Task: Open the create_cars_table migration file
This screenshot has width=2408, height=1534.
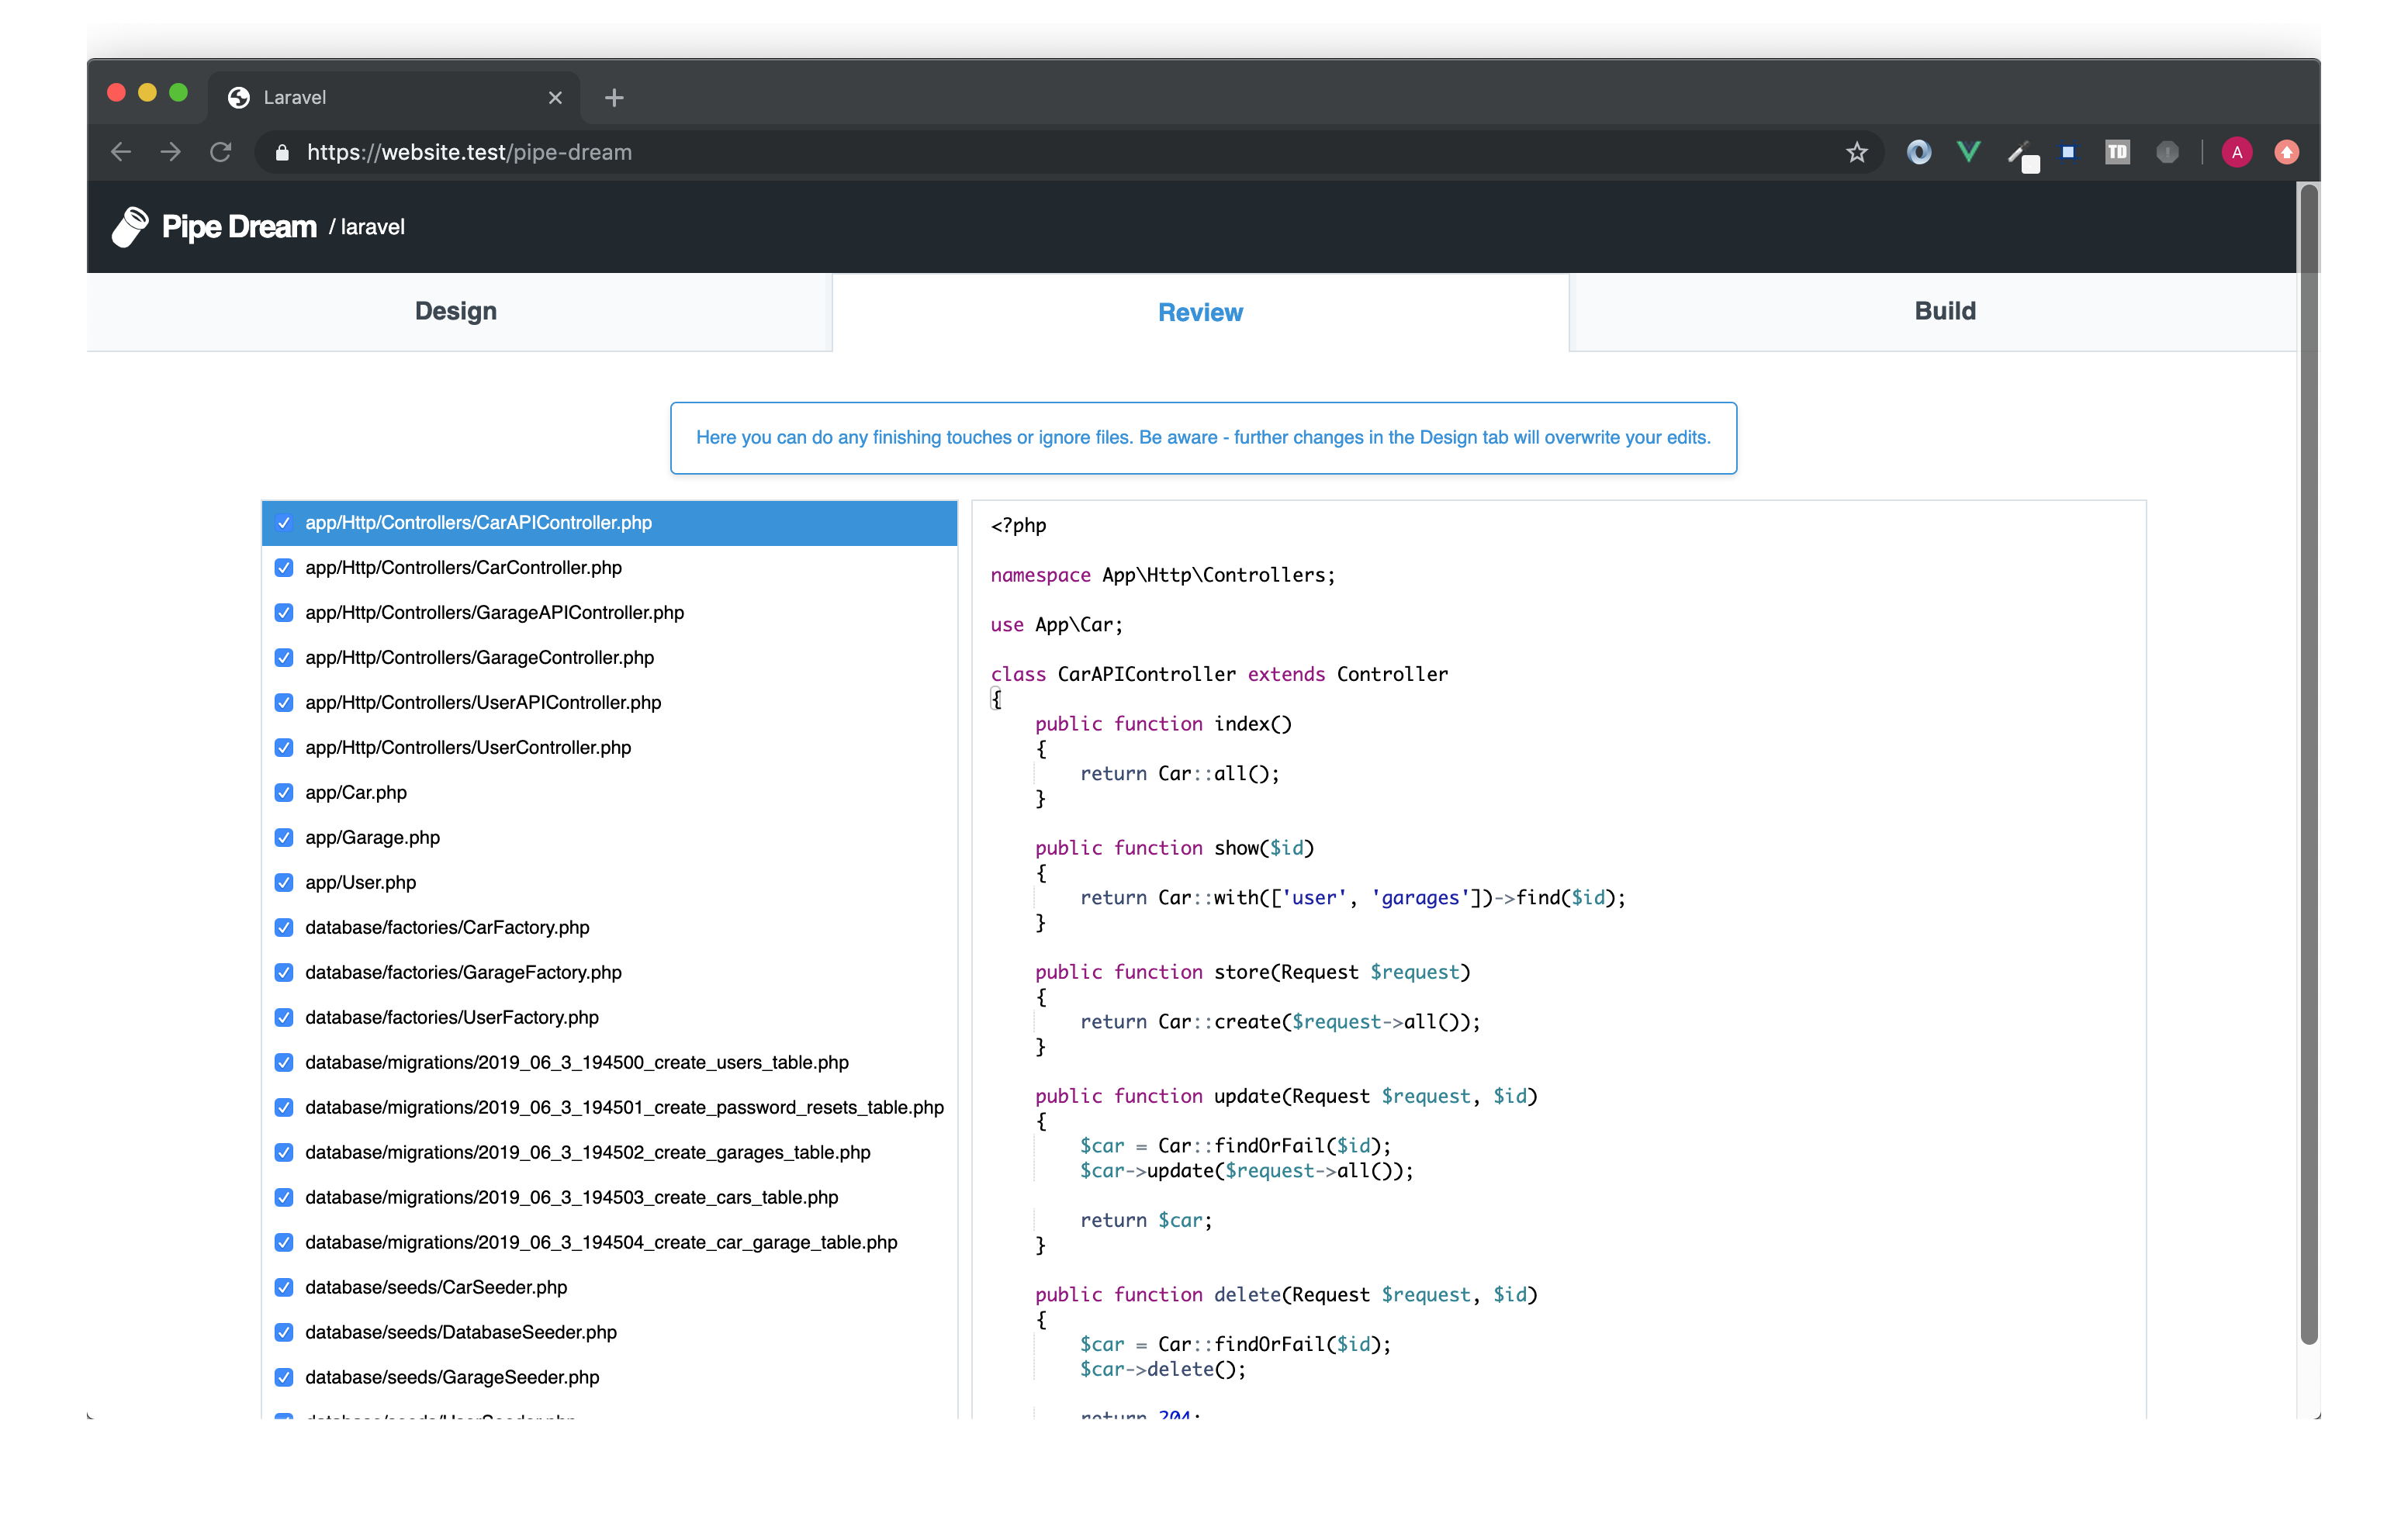Action: 571,1197
